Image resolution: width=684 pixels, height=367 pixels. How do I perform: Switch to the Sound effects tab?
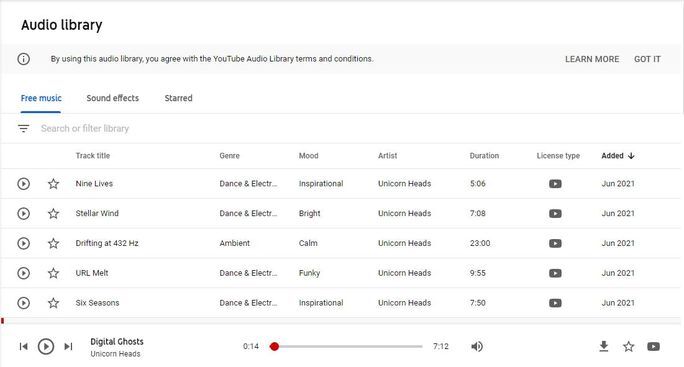click(x=113, y=98)
